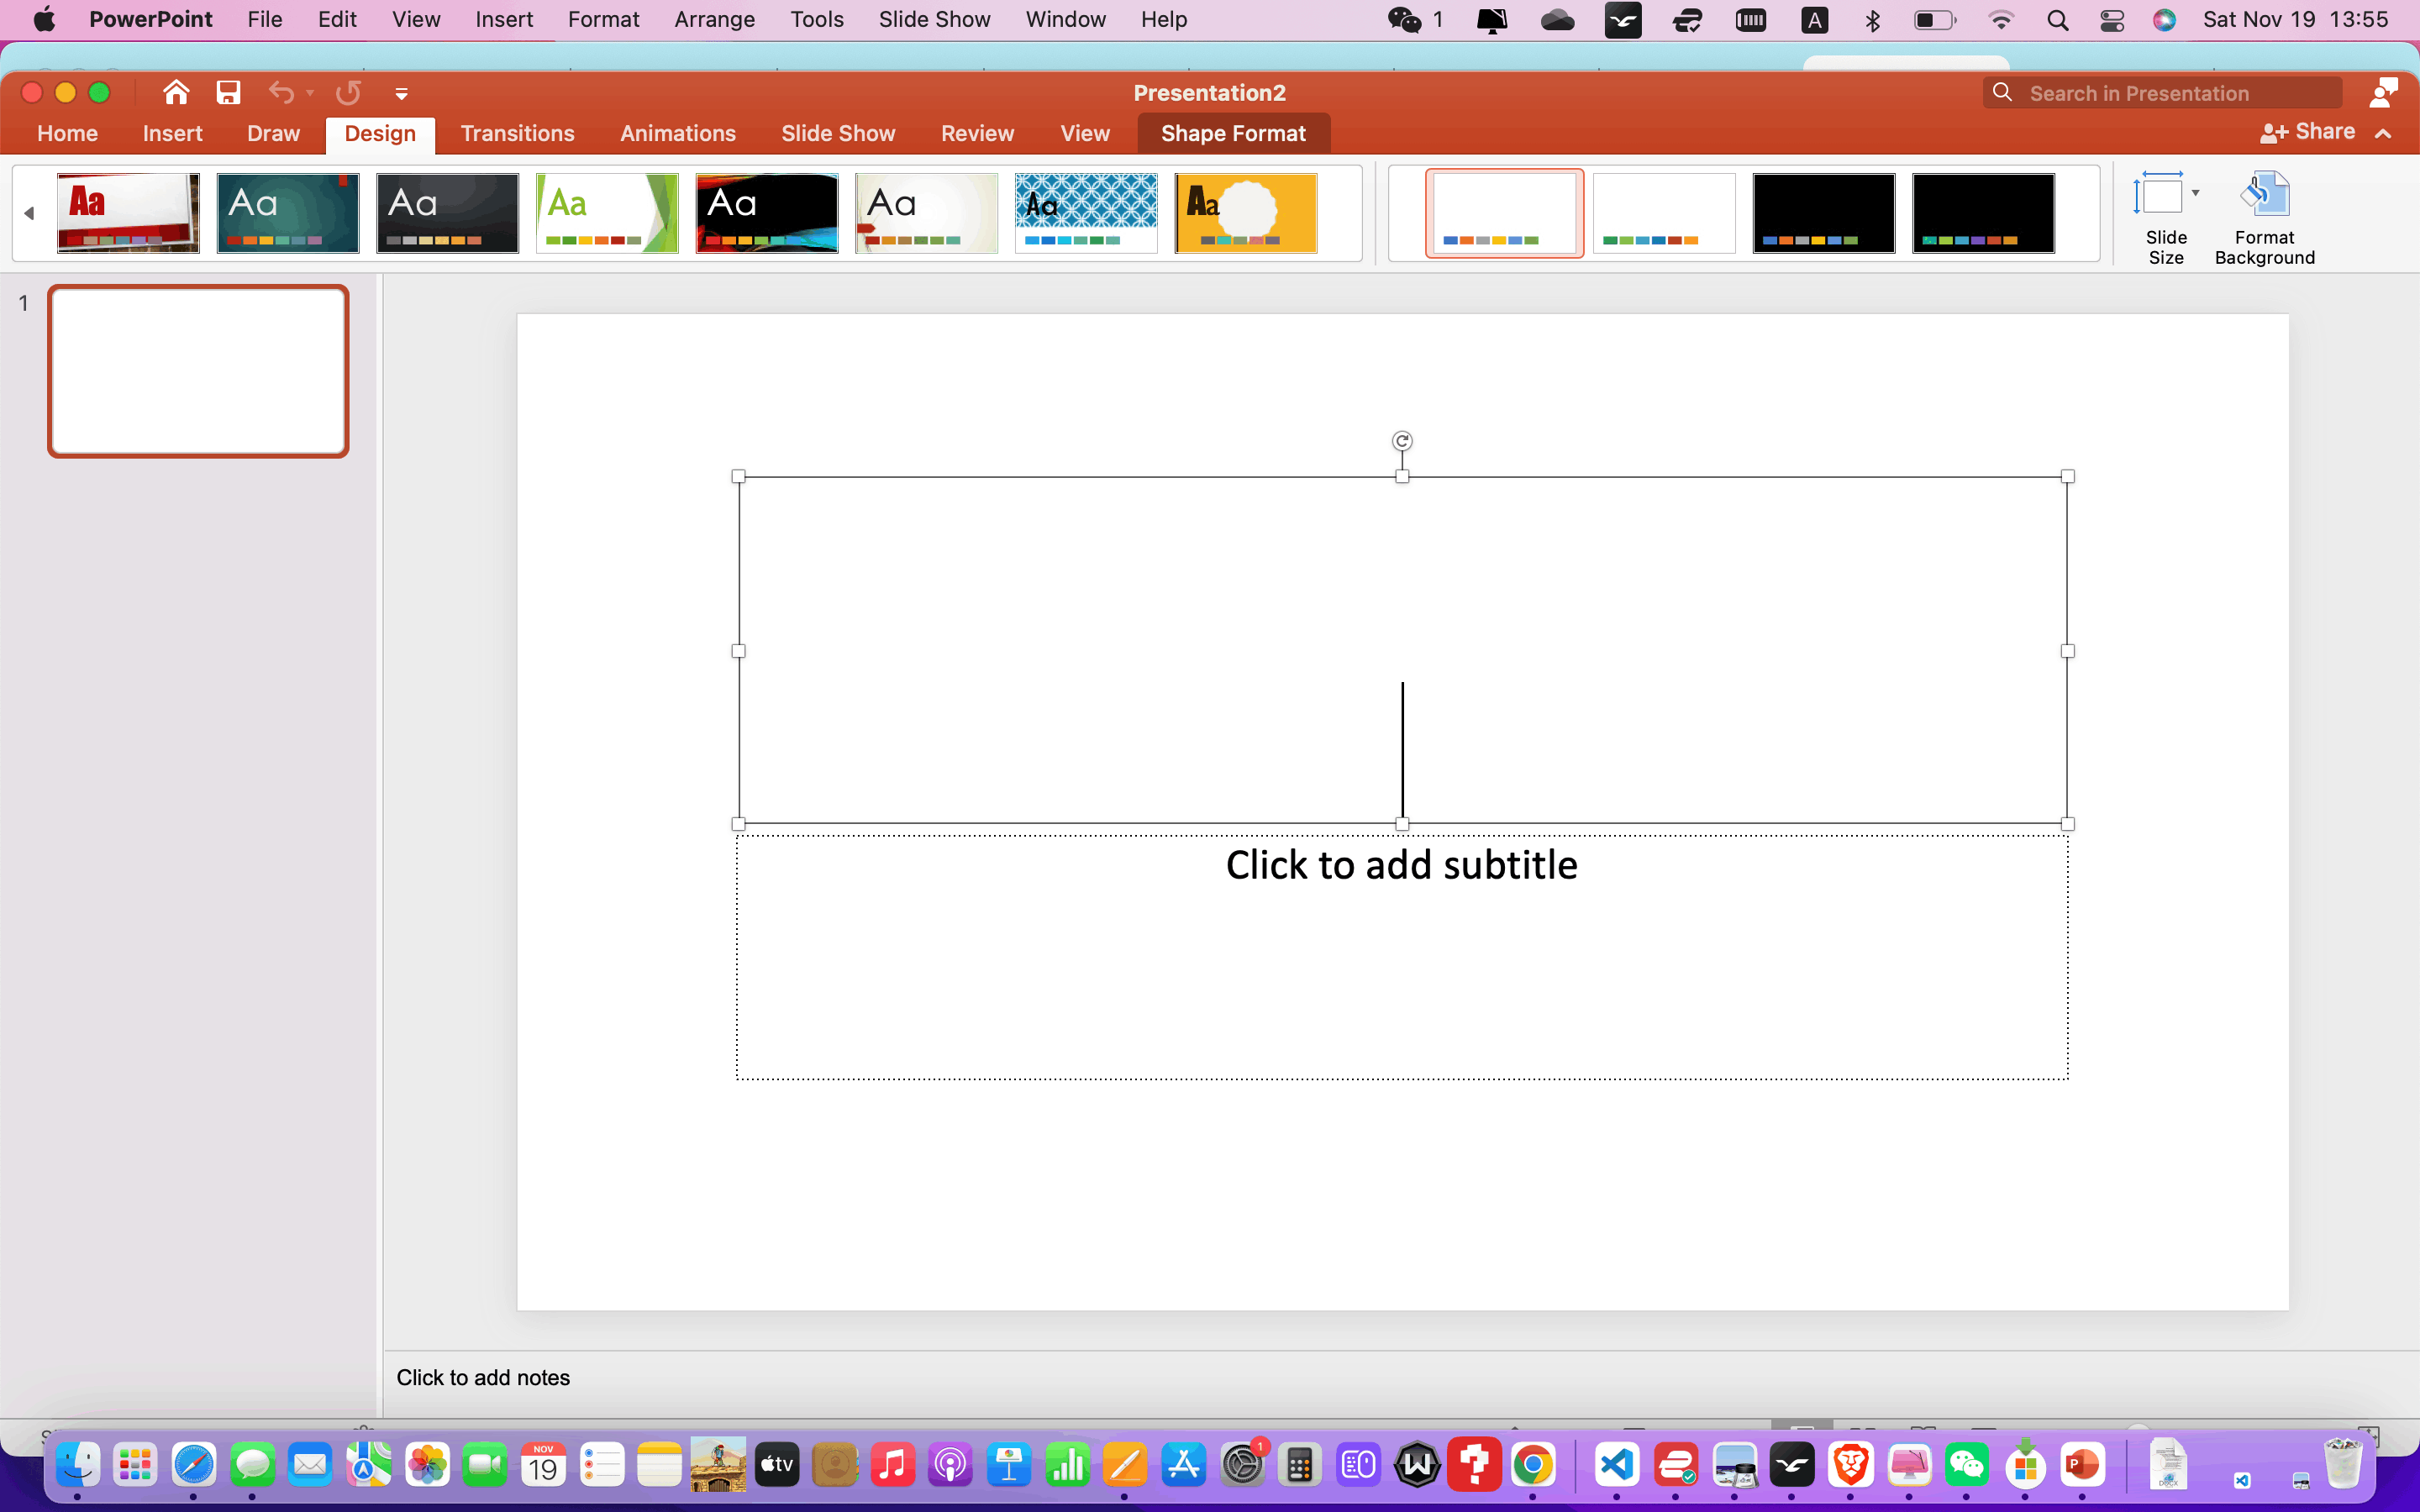Collapse the ribbon with the chevron
This screenshot has width=2420, height=1512.
pyautogui.click(x=2383, y=133)
